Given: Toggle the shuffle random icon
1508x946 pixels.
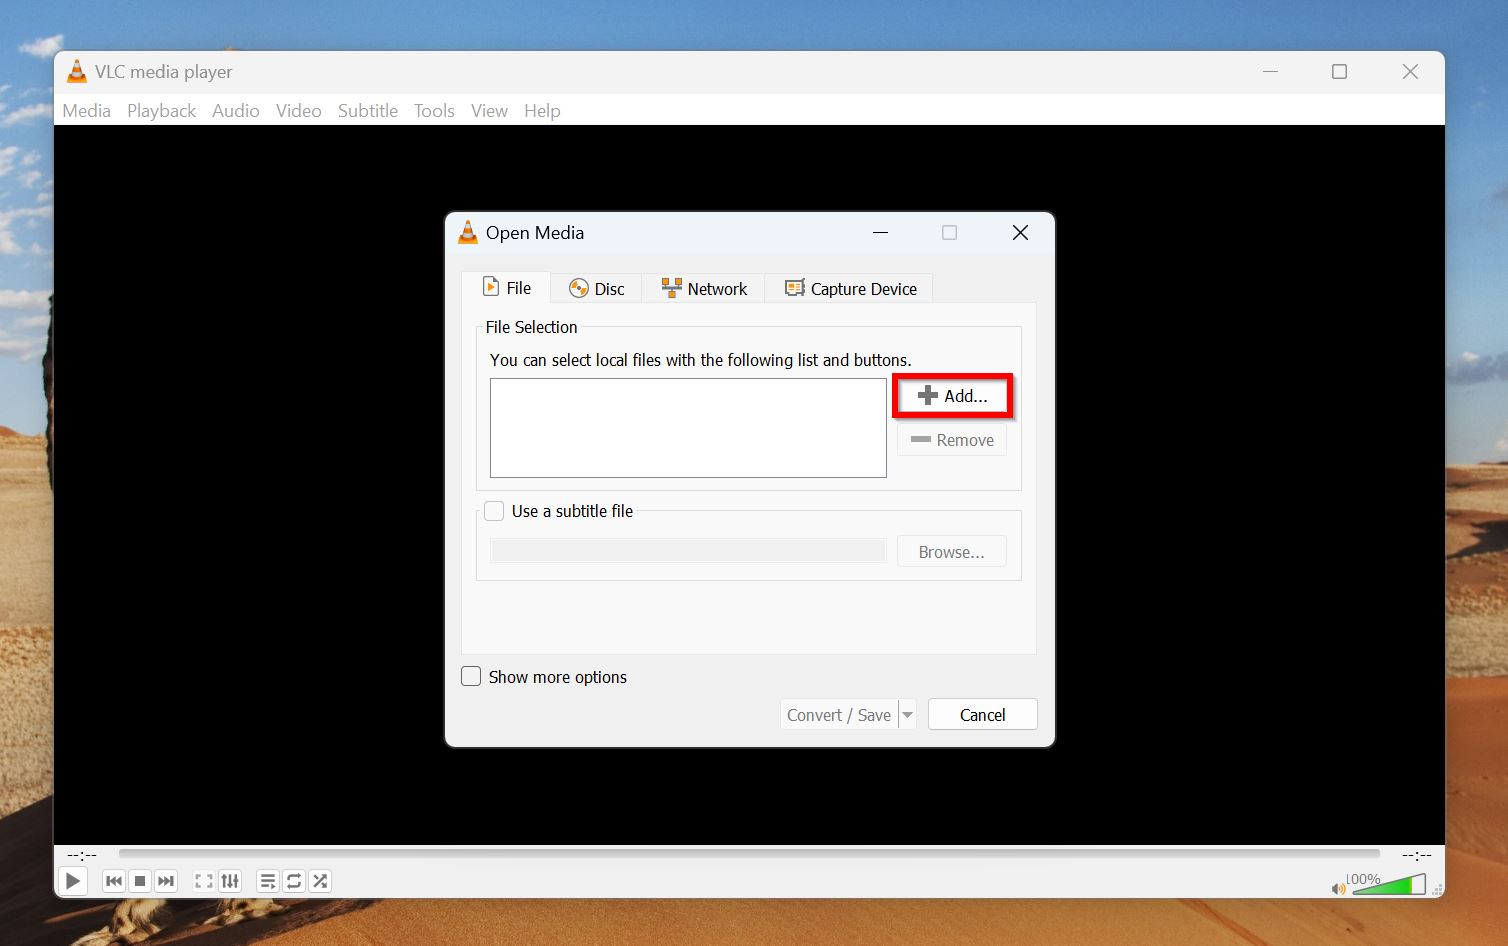Looking at the screenshot, I should tap(320, 881).
